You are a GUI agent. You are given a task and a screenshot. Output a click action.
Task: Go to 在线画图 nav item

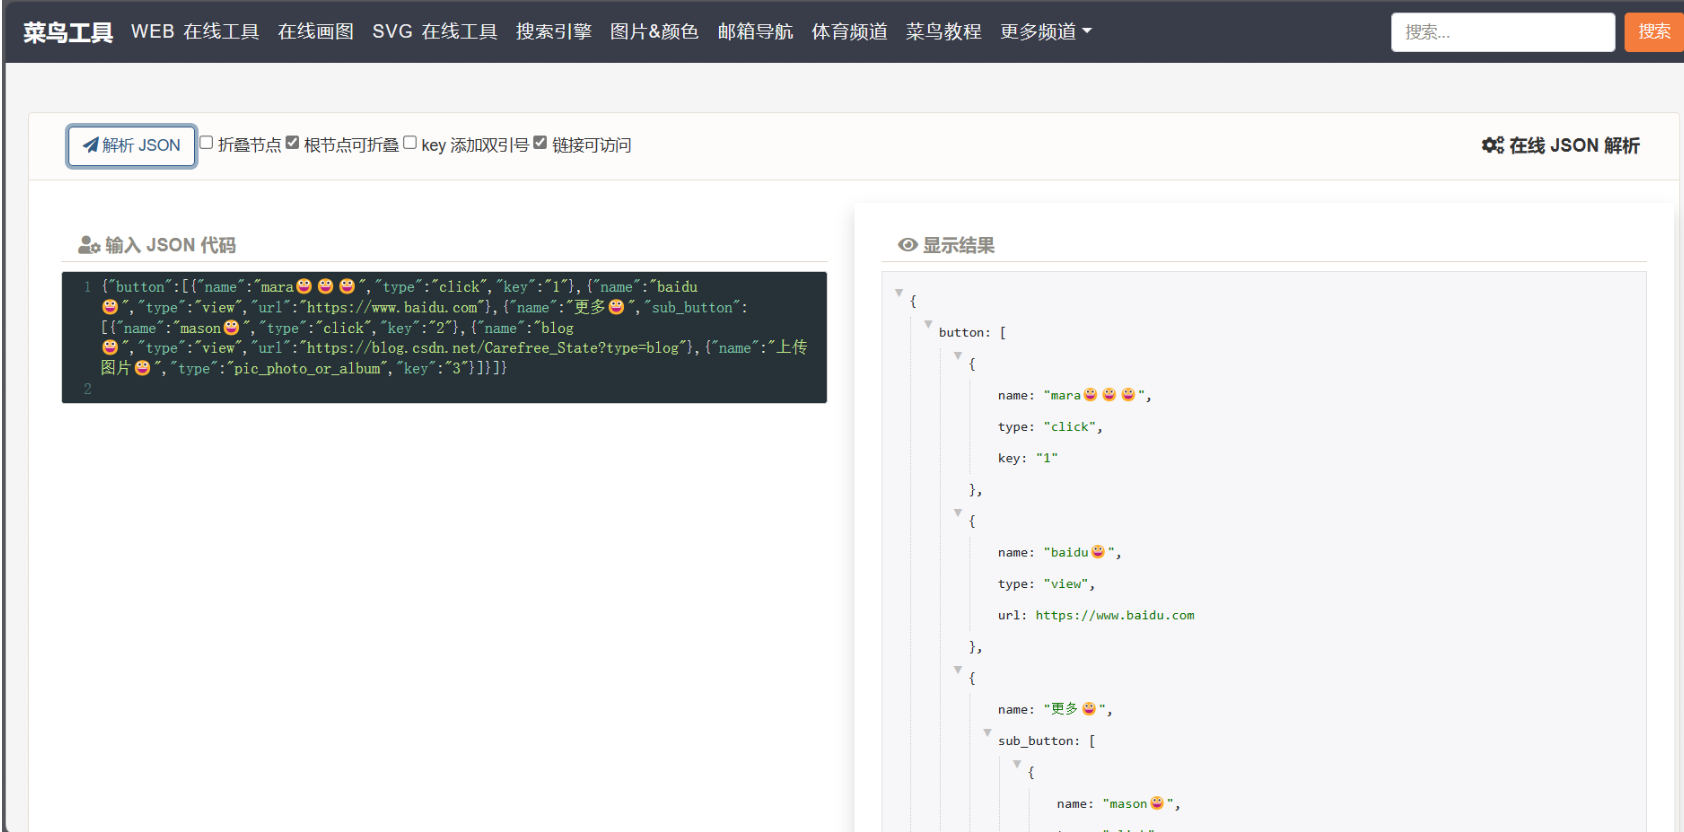coord(316,32)
